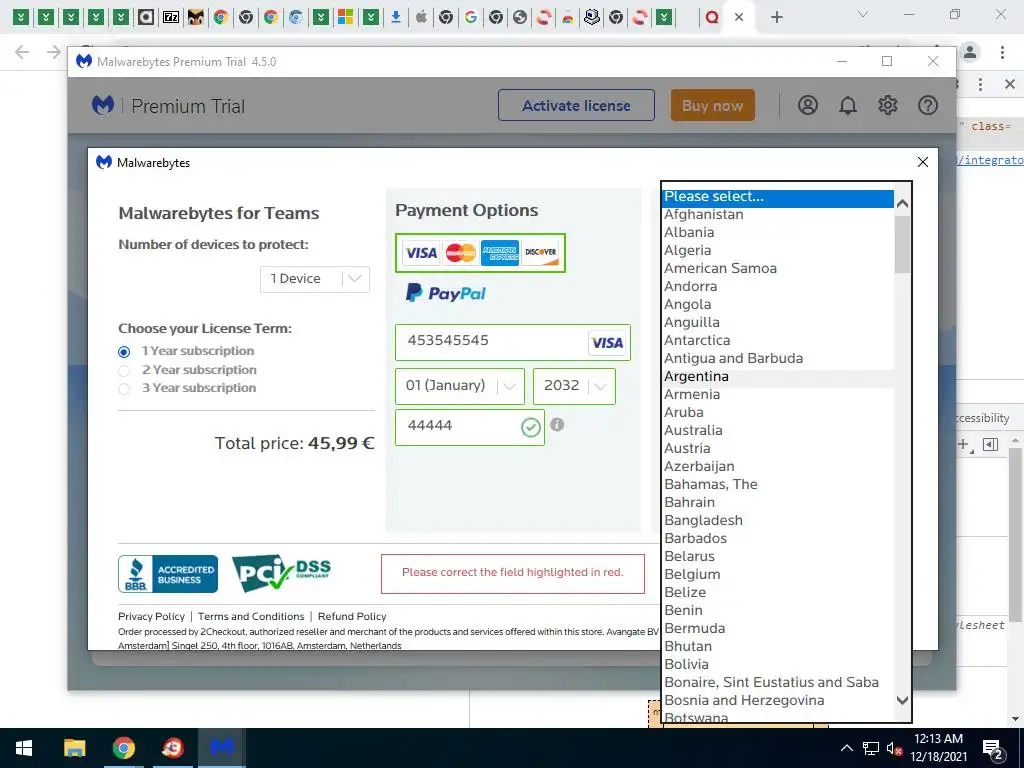The image size is (1024, 768).
Task: Click the country list scrollbar thumb
Action: click(902, 244)
